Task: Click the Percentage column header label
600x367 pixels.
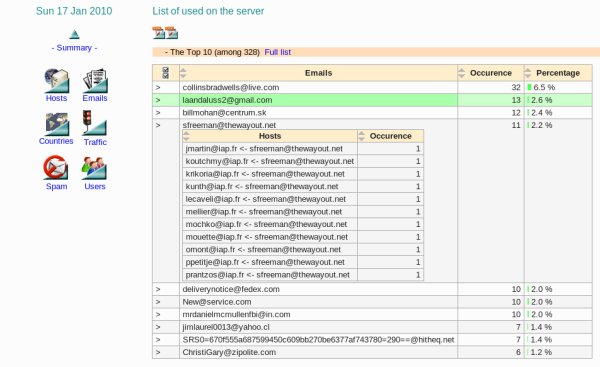Action: pyautogui.click(x=558, y=73)
